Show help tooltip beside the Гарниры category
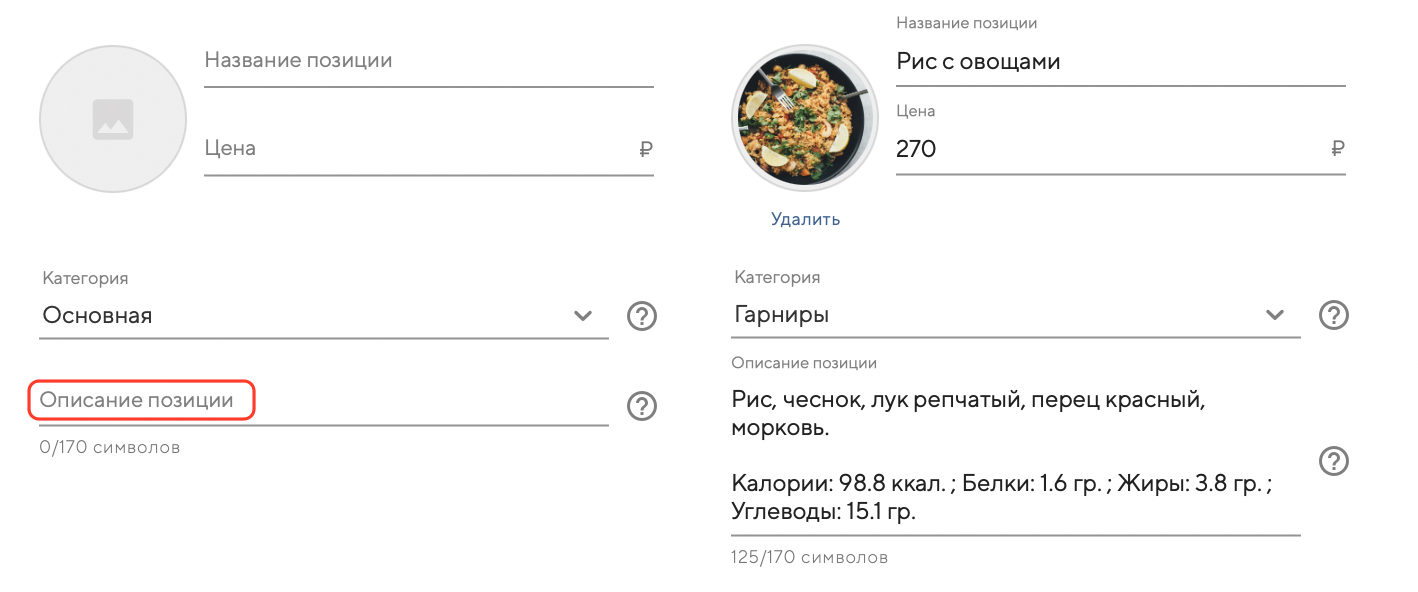1418x592 pixels. [x=1334, y=315]
